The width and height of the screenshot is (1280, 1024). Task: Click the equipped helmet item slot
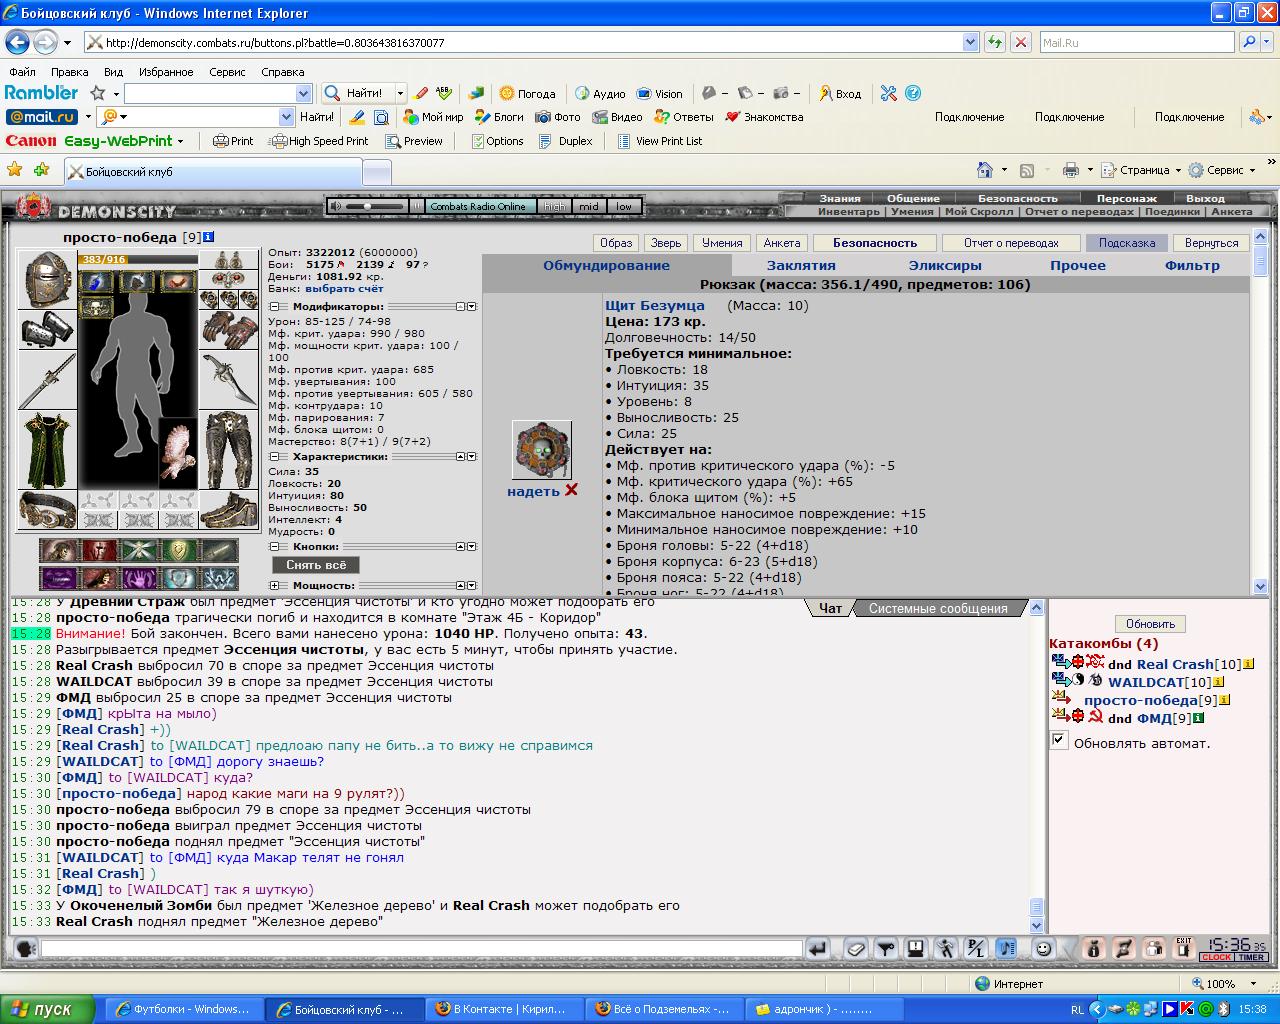[x=46, y=280]
